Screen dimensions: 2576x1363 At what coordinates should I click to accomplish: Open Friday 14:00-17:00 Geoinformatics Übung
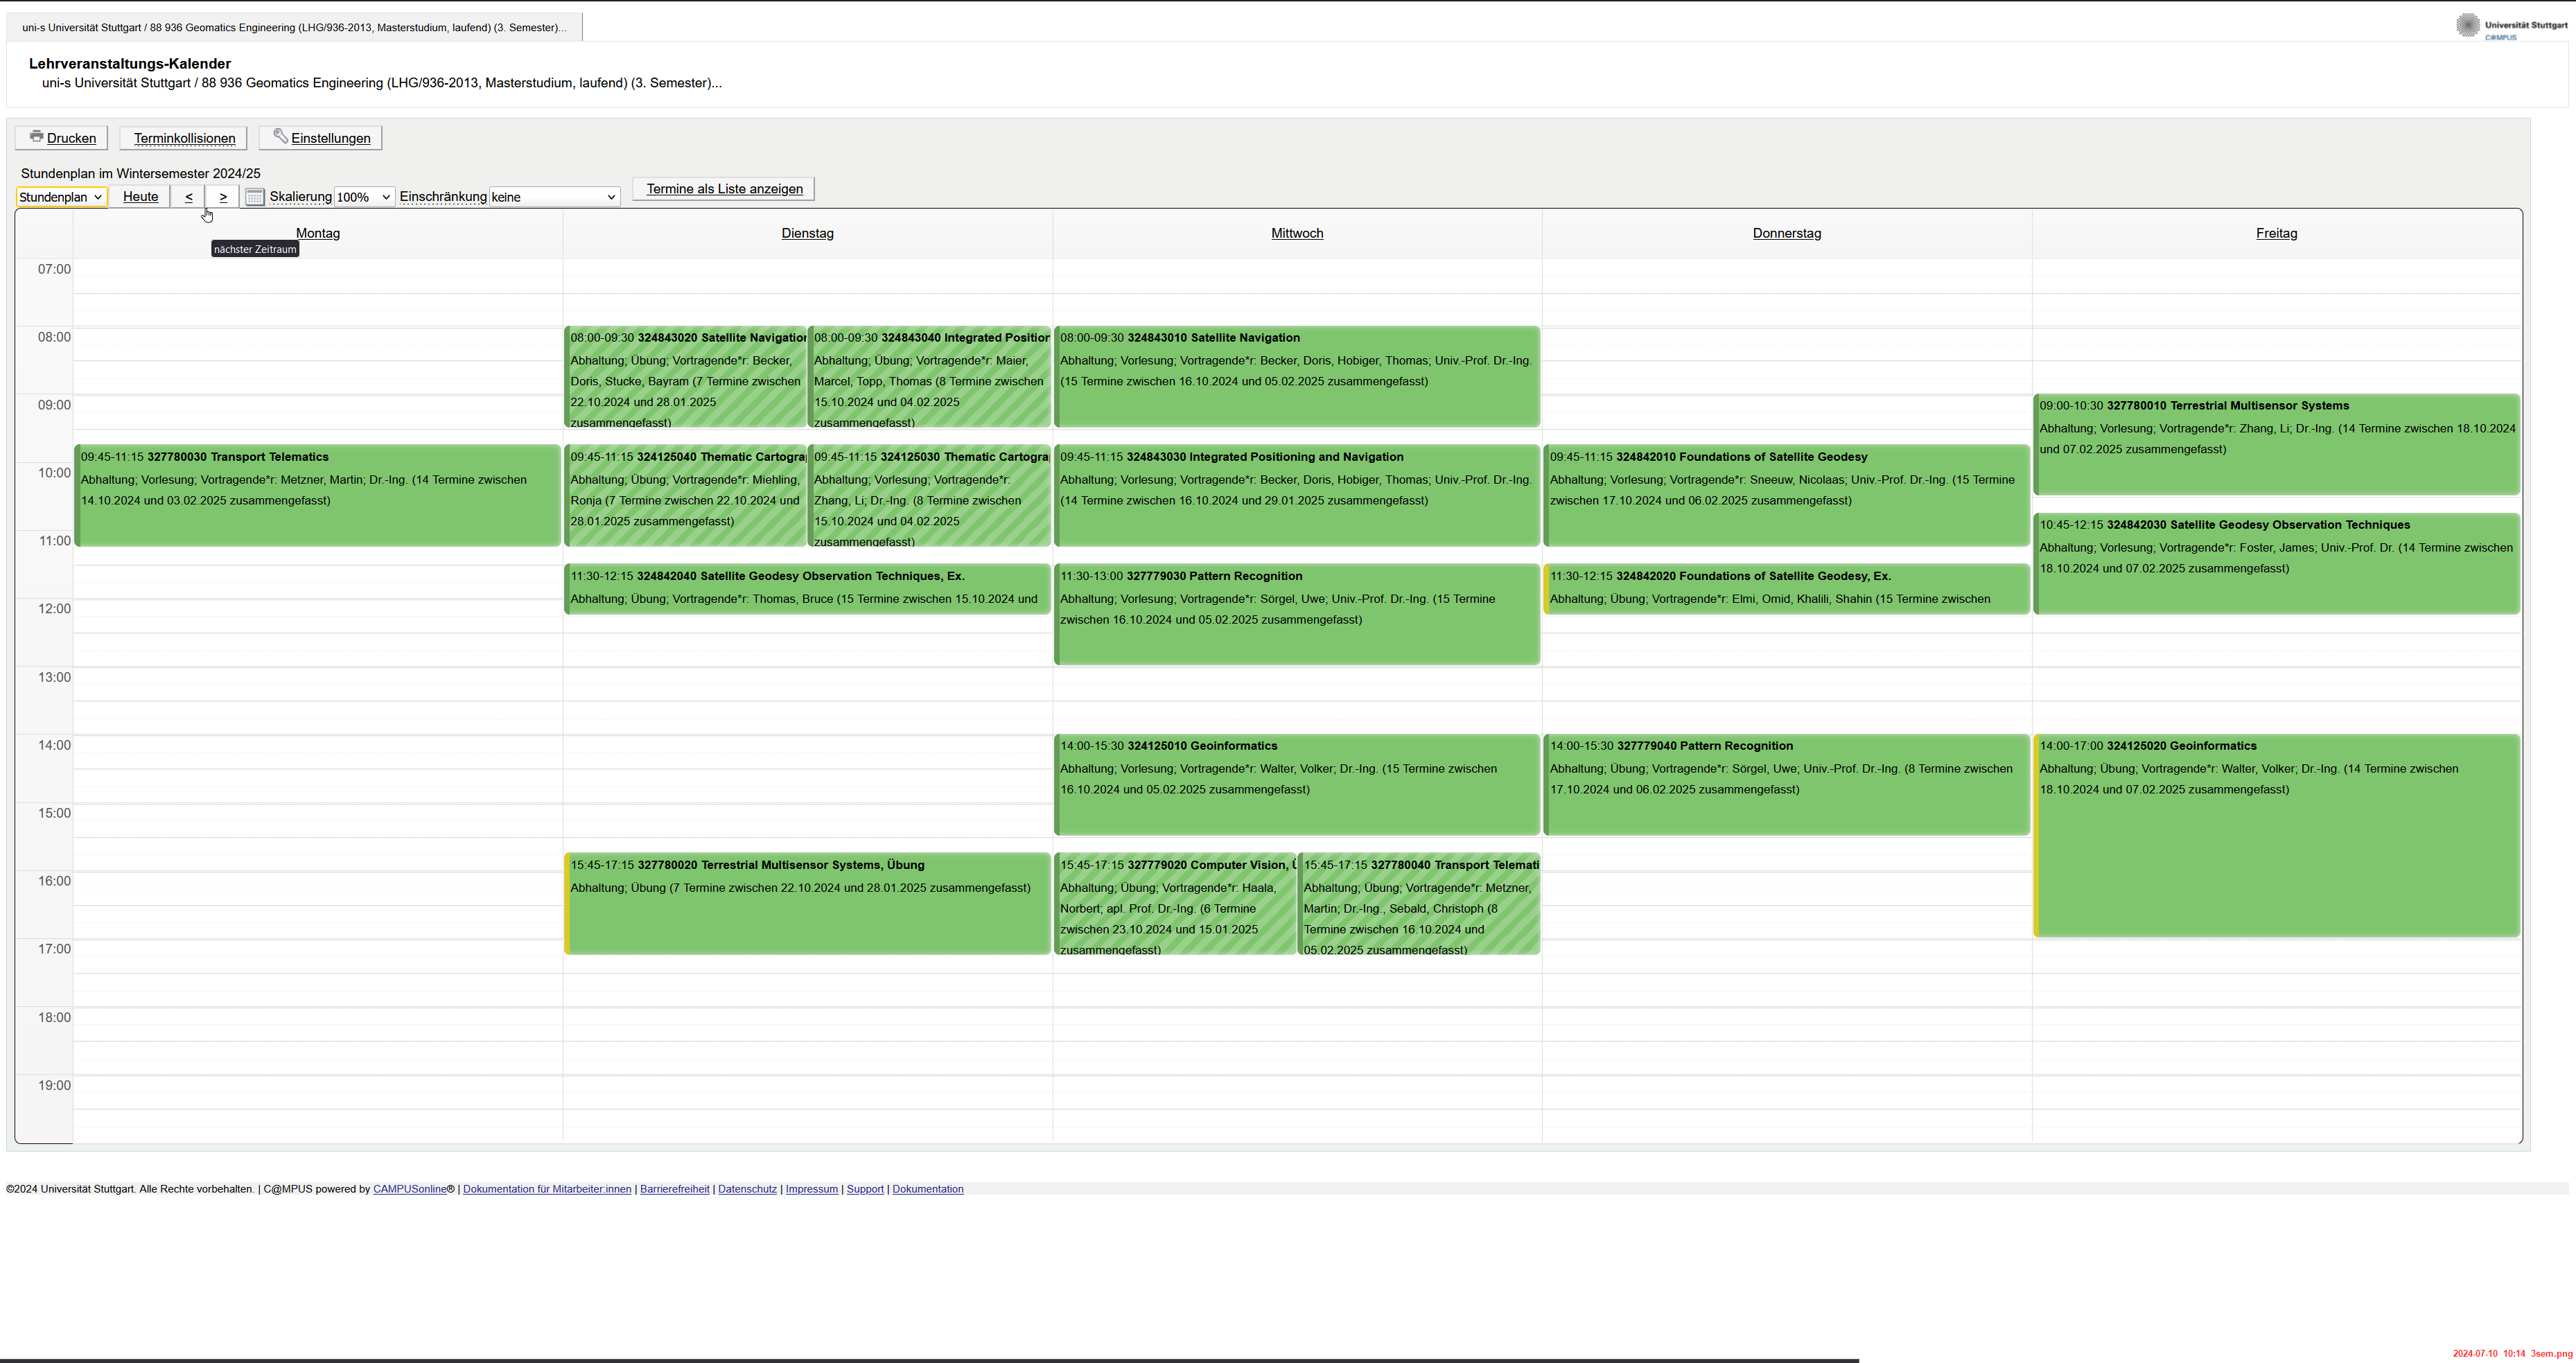pyautogui.click(x=2277, y=835)
